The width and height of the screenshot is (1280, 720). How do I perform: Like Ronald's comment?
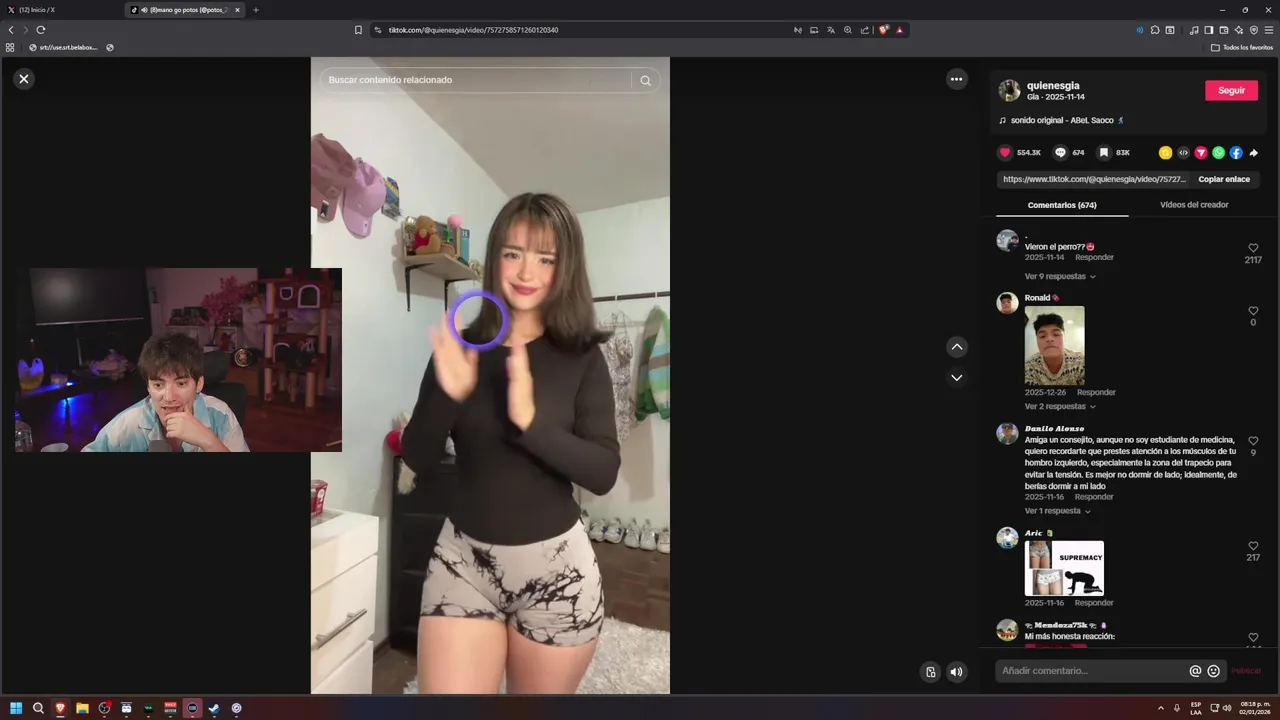click(x=1253, y=311)
